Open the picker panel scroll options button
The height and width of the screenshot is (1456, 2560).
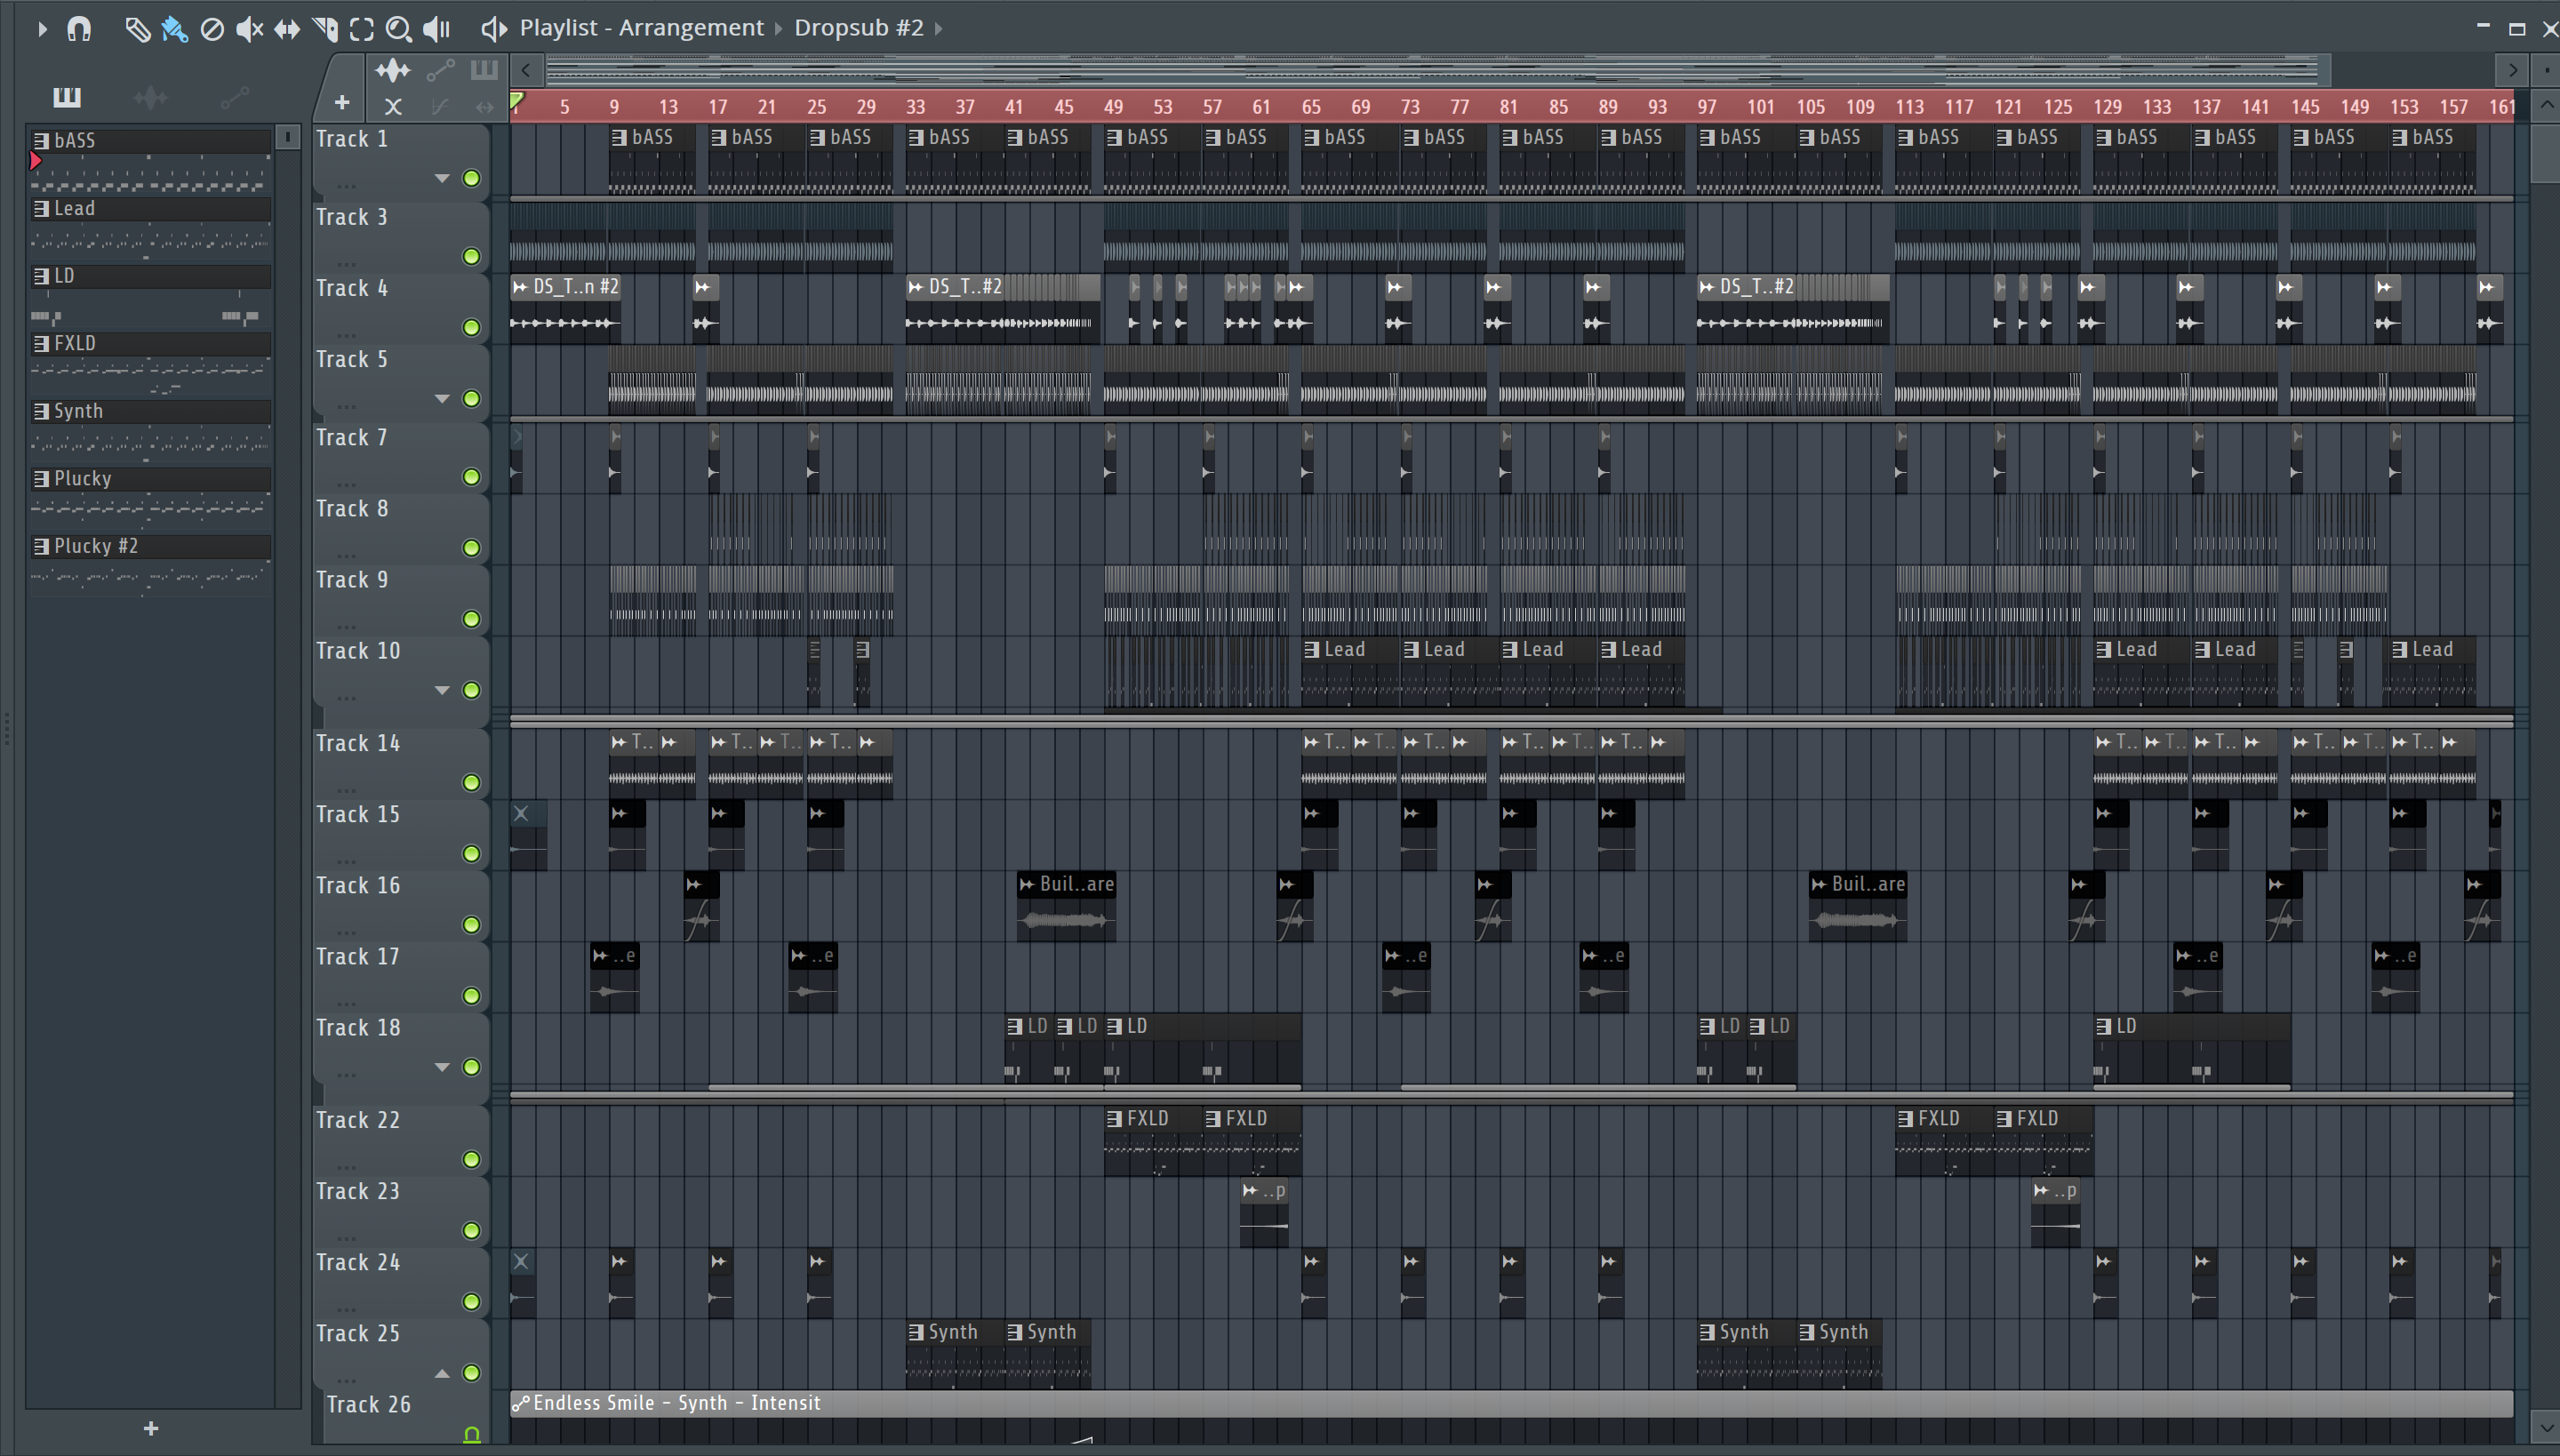click(x=287, y=137)
